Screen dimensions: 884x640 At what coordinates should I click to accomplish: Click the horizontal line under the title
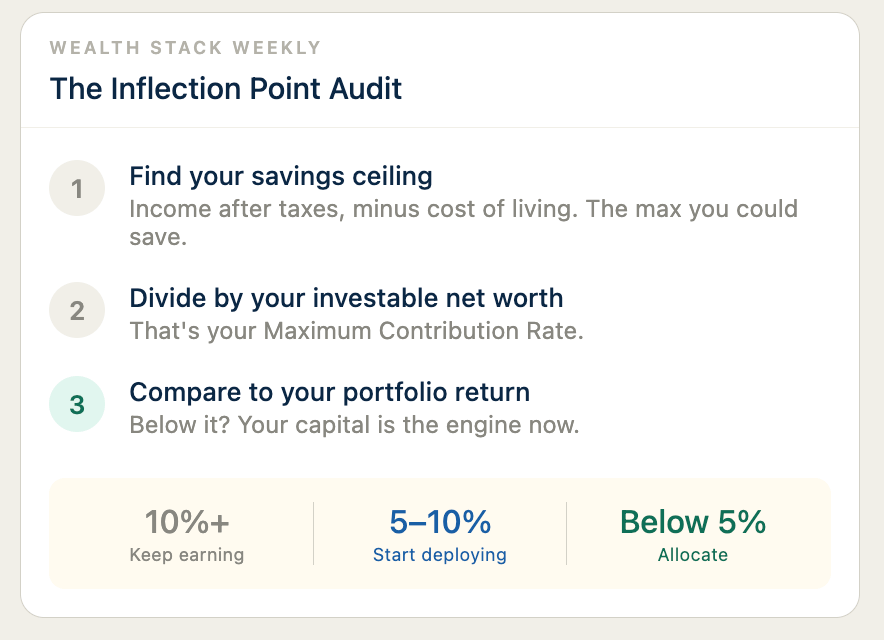coord(440,128)
